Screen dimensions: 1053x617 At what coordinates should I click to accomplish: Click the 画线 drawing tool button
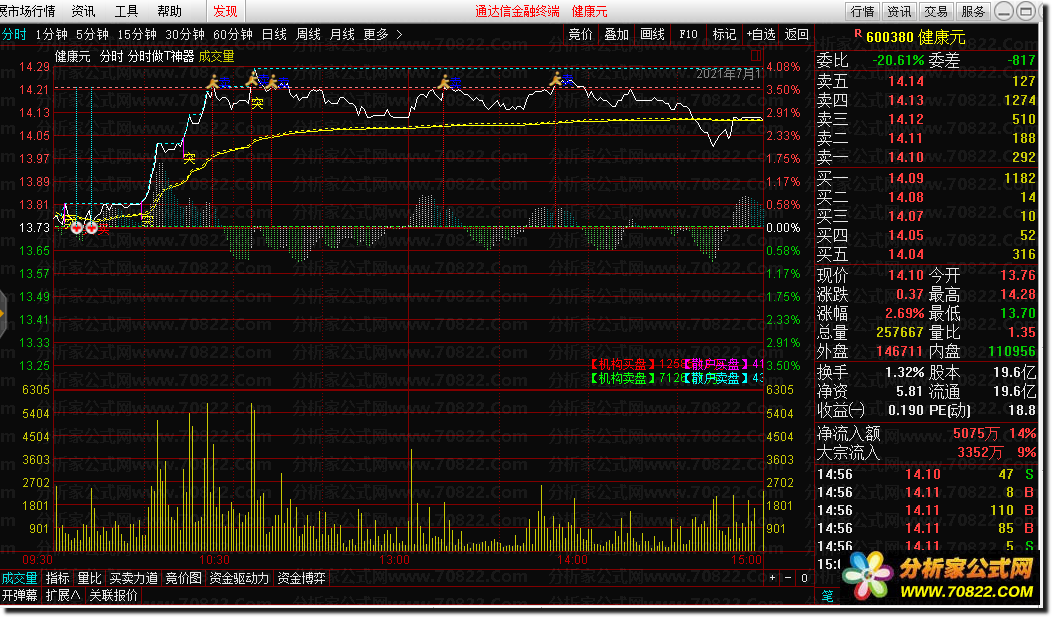pyautogui.click(x=652, y=34)
